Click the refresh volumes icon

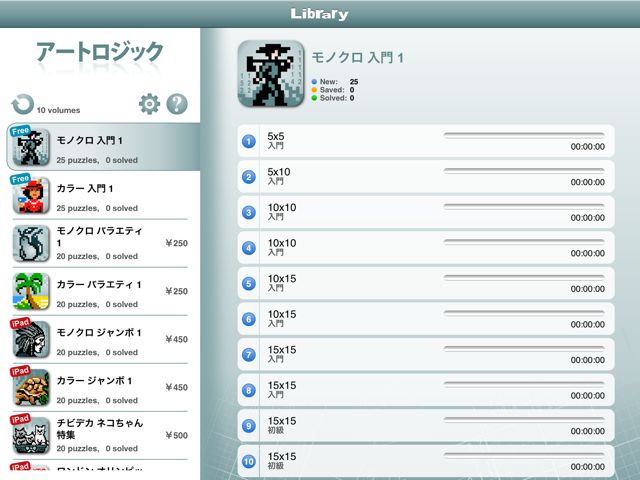pos(22,104)
